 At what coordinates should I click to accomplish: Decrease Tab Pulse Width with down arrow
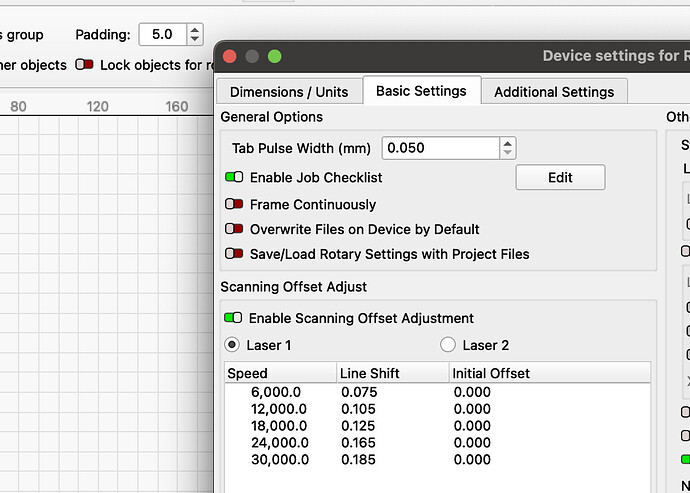coord(508,153)
